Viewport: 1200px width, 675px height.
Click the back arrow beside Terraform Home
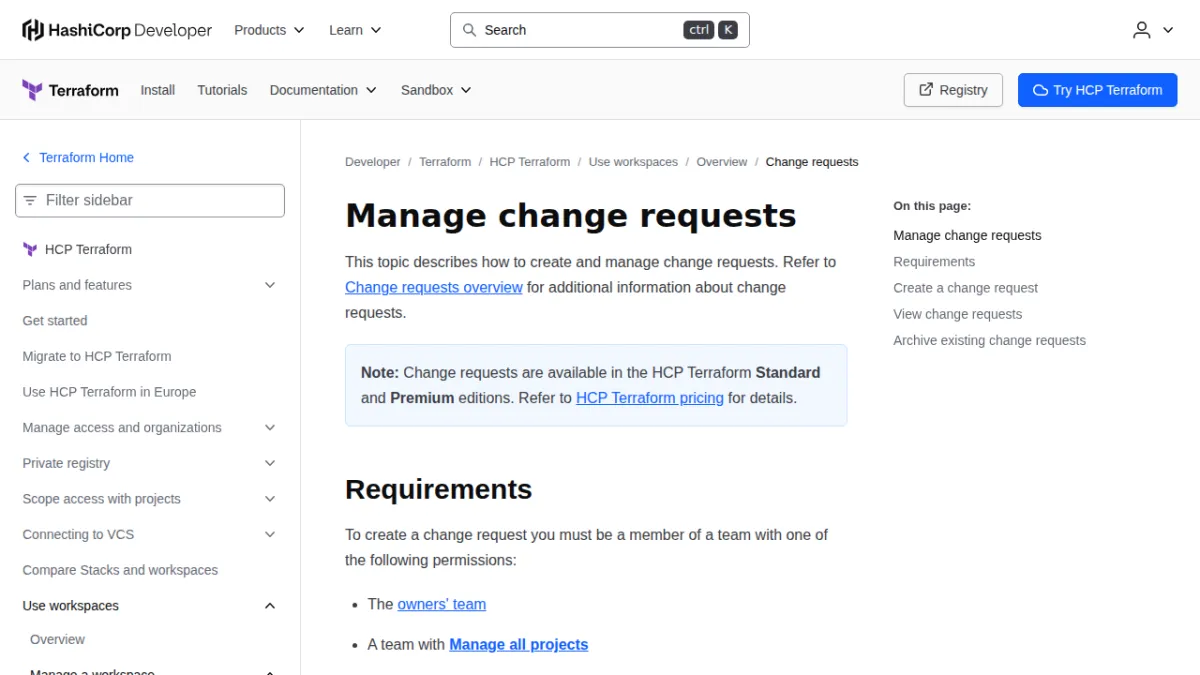[x=27, y=158]
